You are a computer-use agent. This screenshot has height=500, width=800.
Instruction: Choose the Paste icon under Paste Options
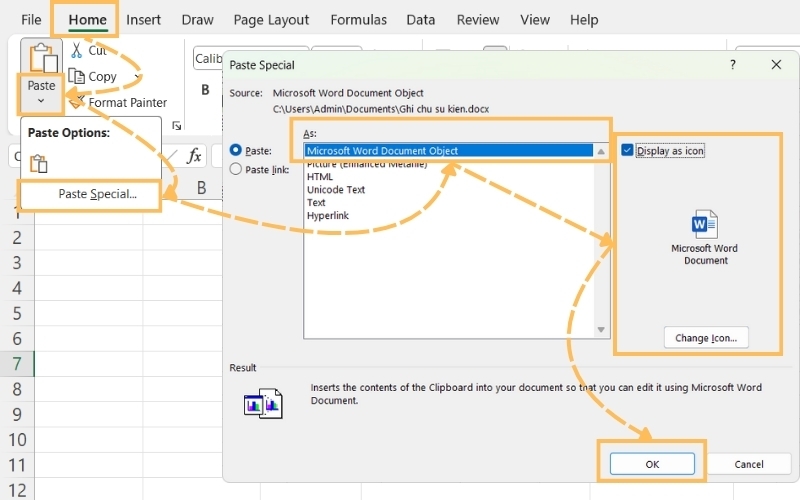(x=39, y=163)
